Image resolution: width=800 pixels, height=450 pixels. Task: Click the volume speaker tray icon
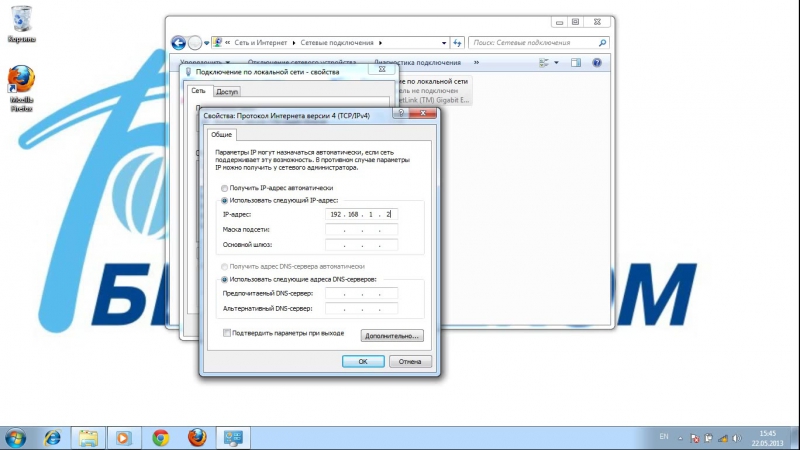pos(737,438)
